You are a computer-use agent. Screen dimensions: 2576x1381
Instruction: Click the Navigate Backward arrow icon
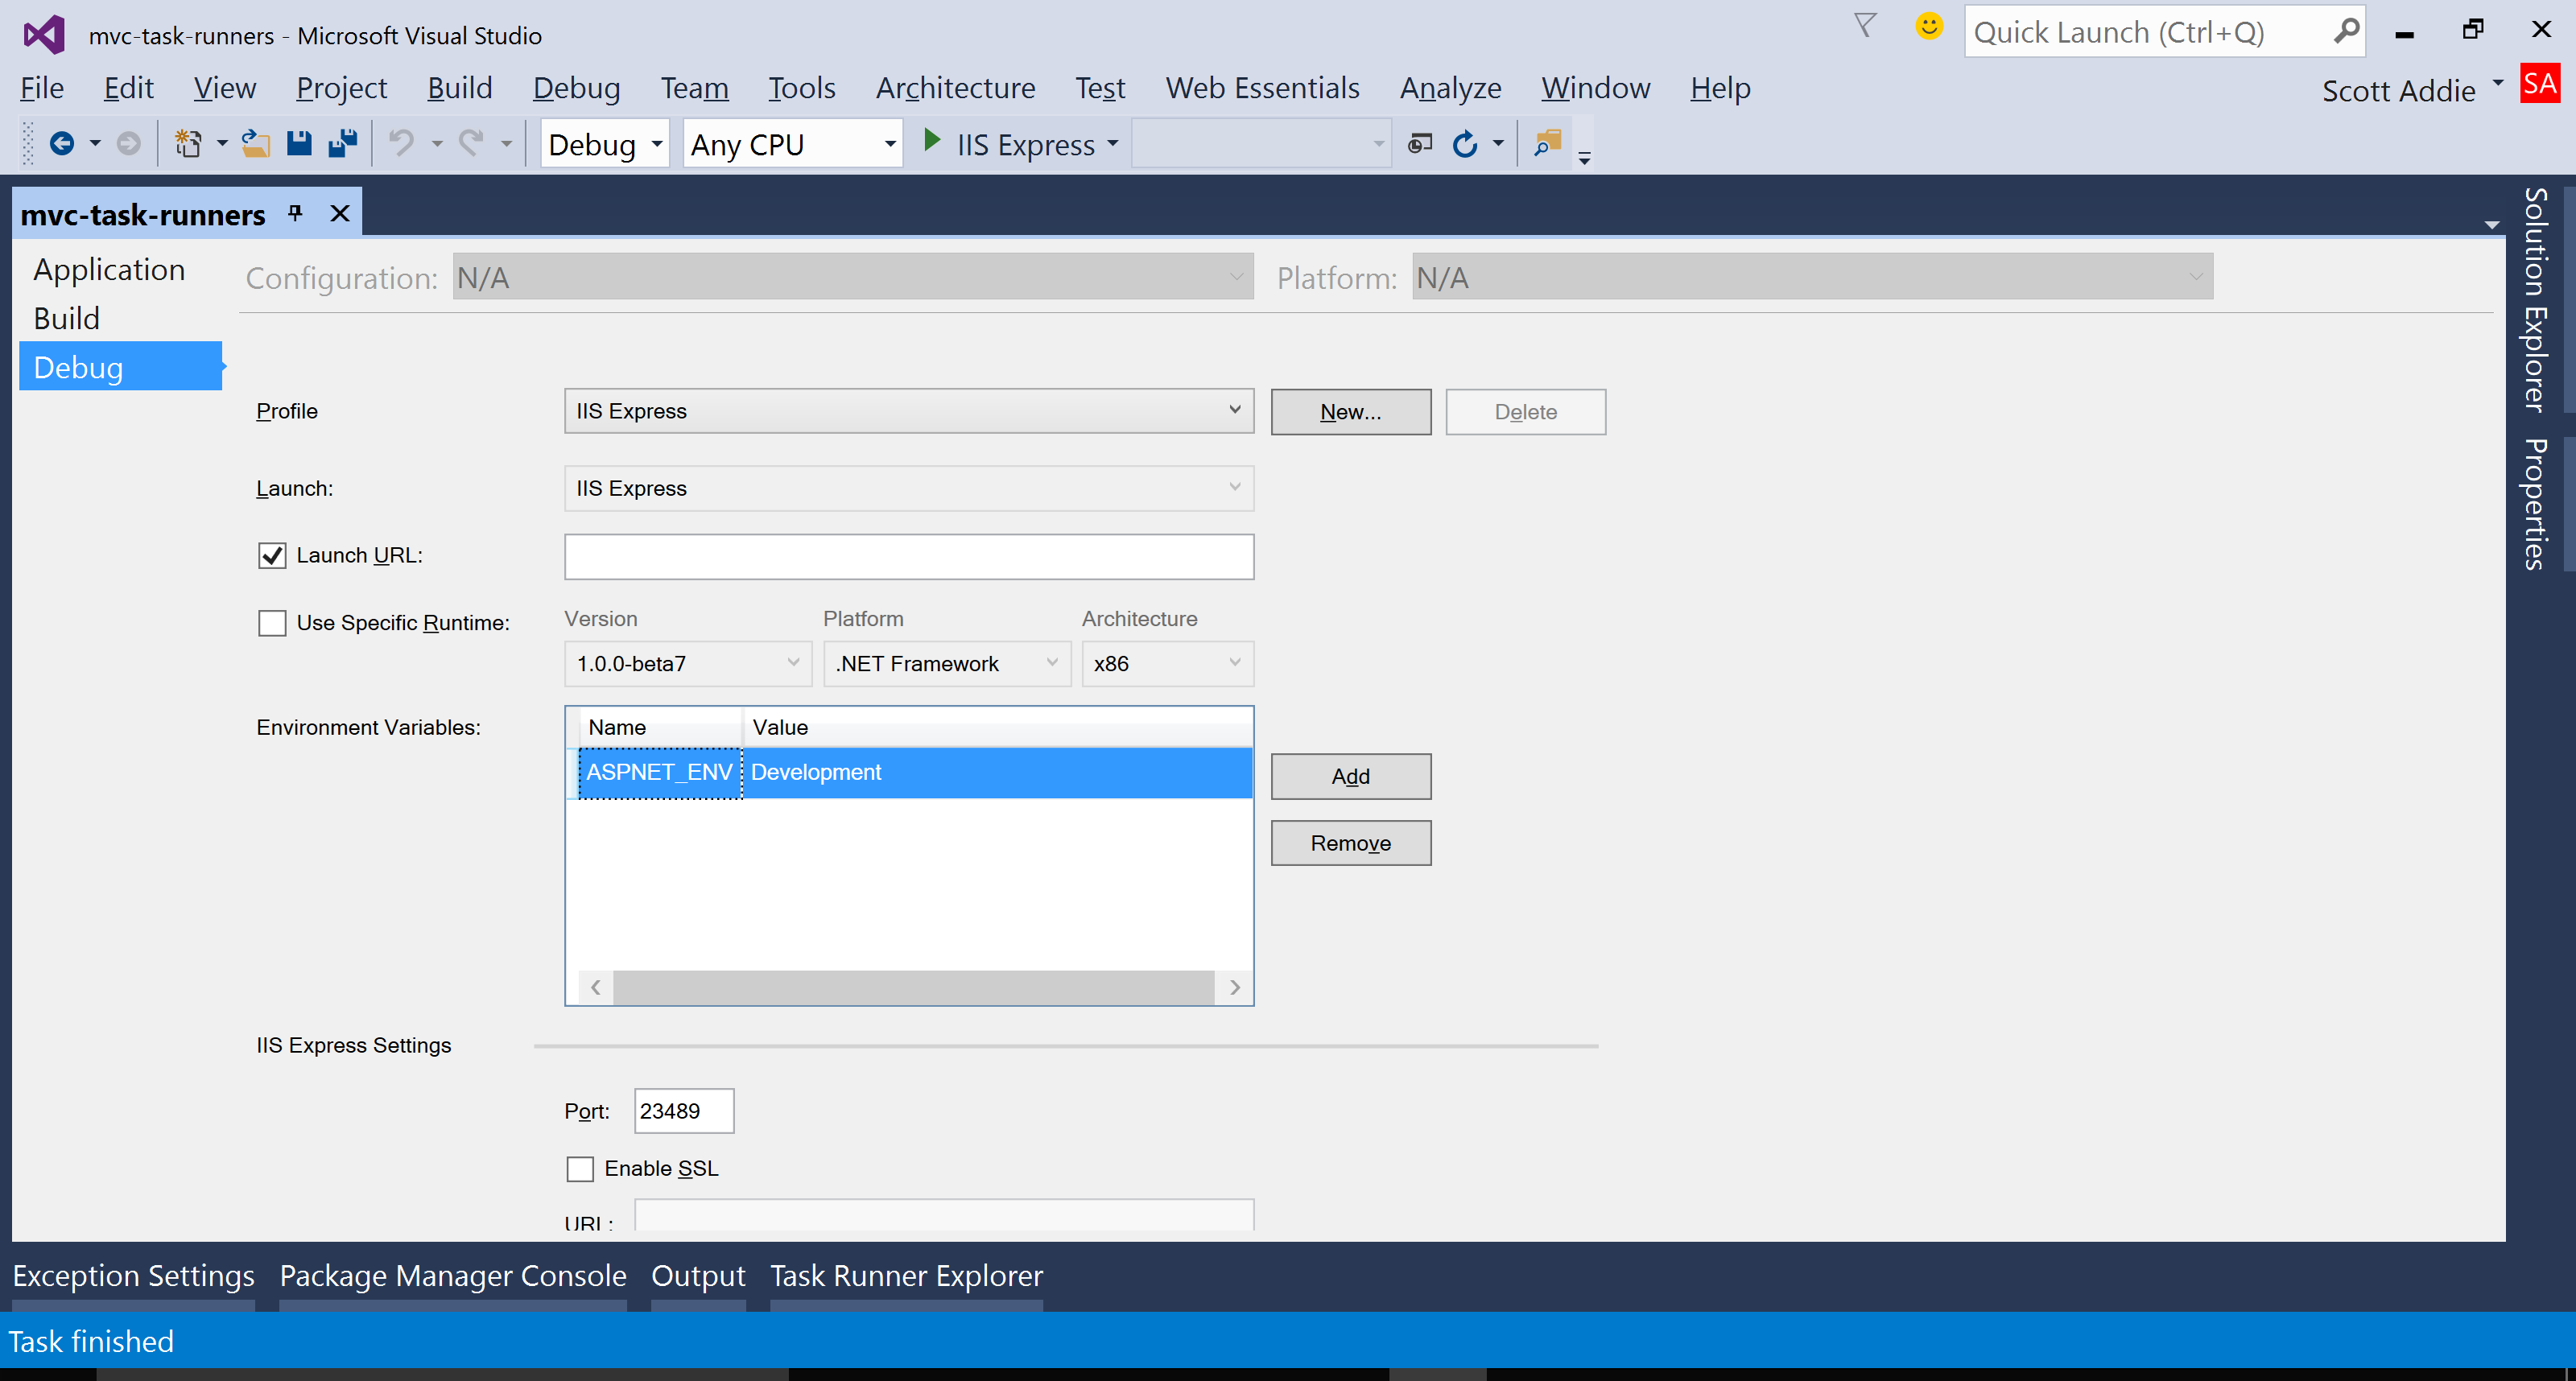tap(62, 144)
